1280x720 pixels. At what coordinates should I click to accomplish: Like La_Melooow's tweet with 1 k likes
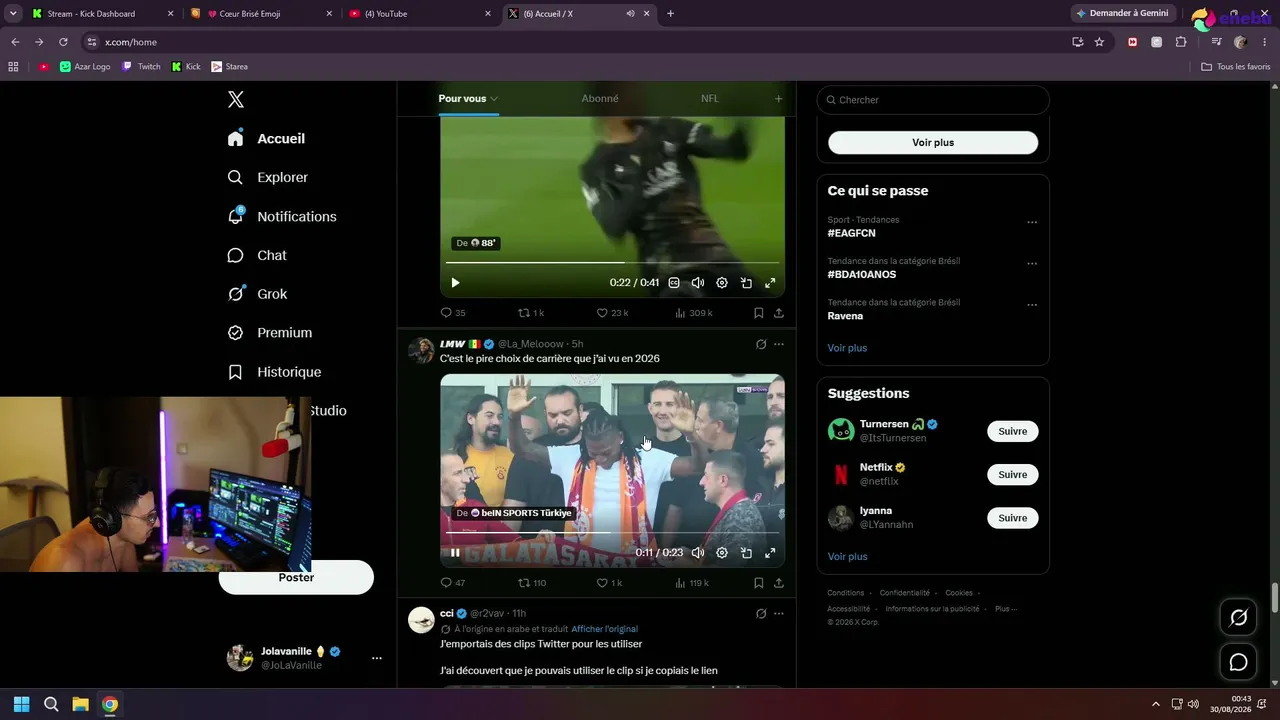[609, 583]
